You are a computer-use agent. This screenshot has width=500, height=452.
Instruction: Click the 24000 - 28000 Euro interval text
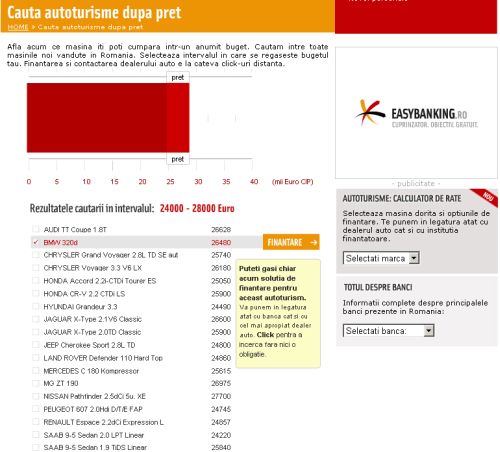197,208
